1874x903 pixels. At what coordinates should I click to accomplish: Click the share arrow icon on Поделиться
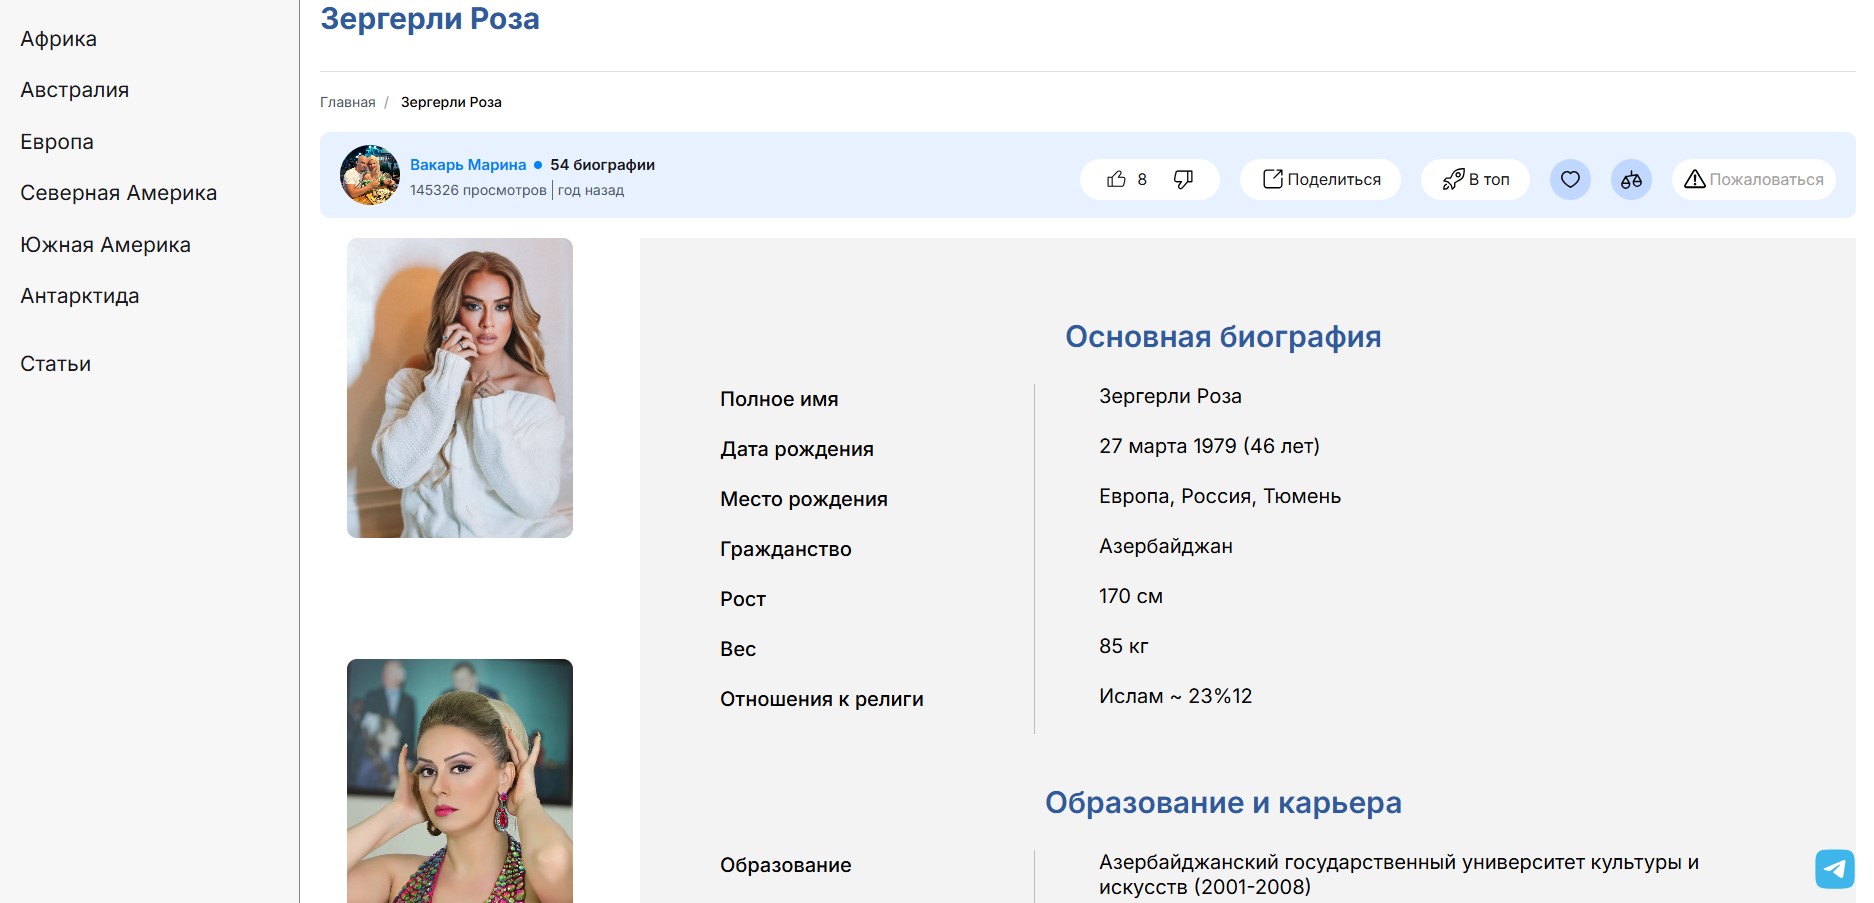pos(1271,178)
